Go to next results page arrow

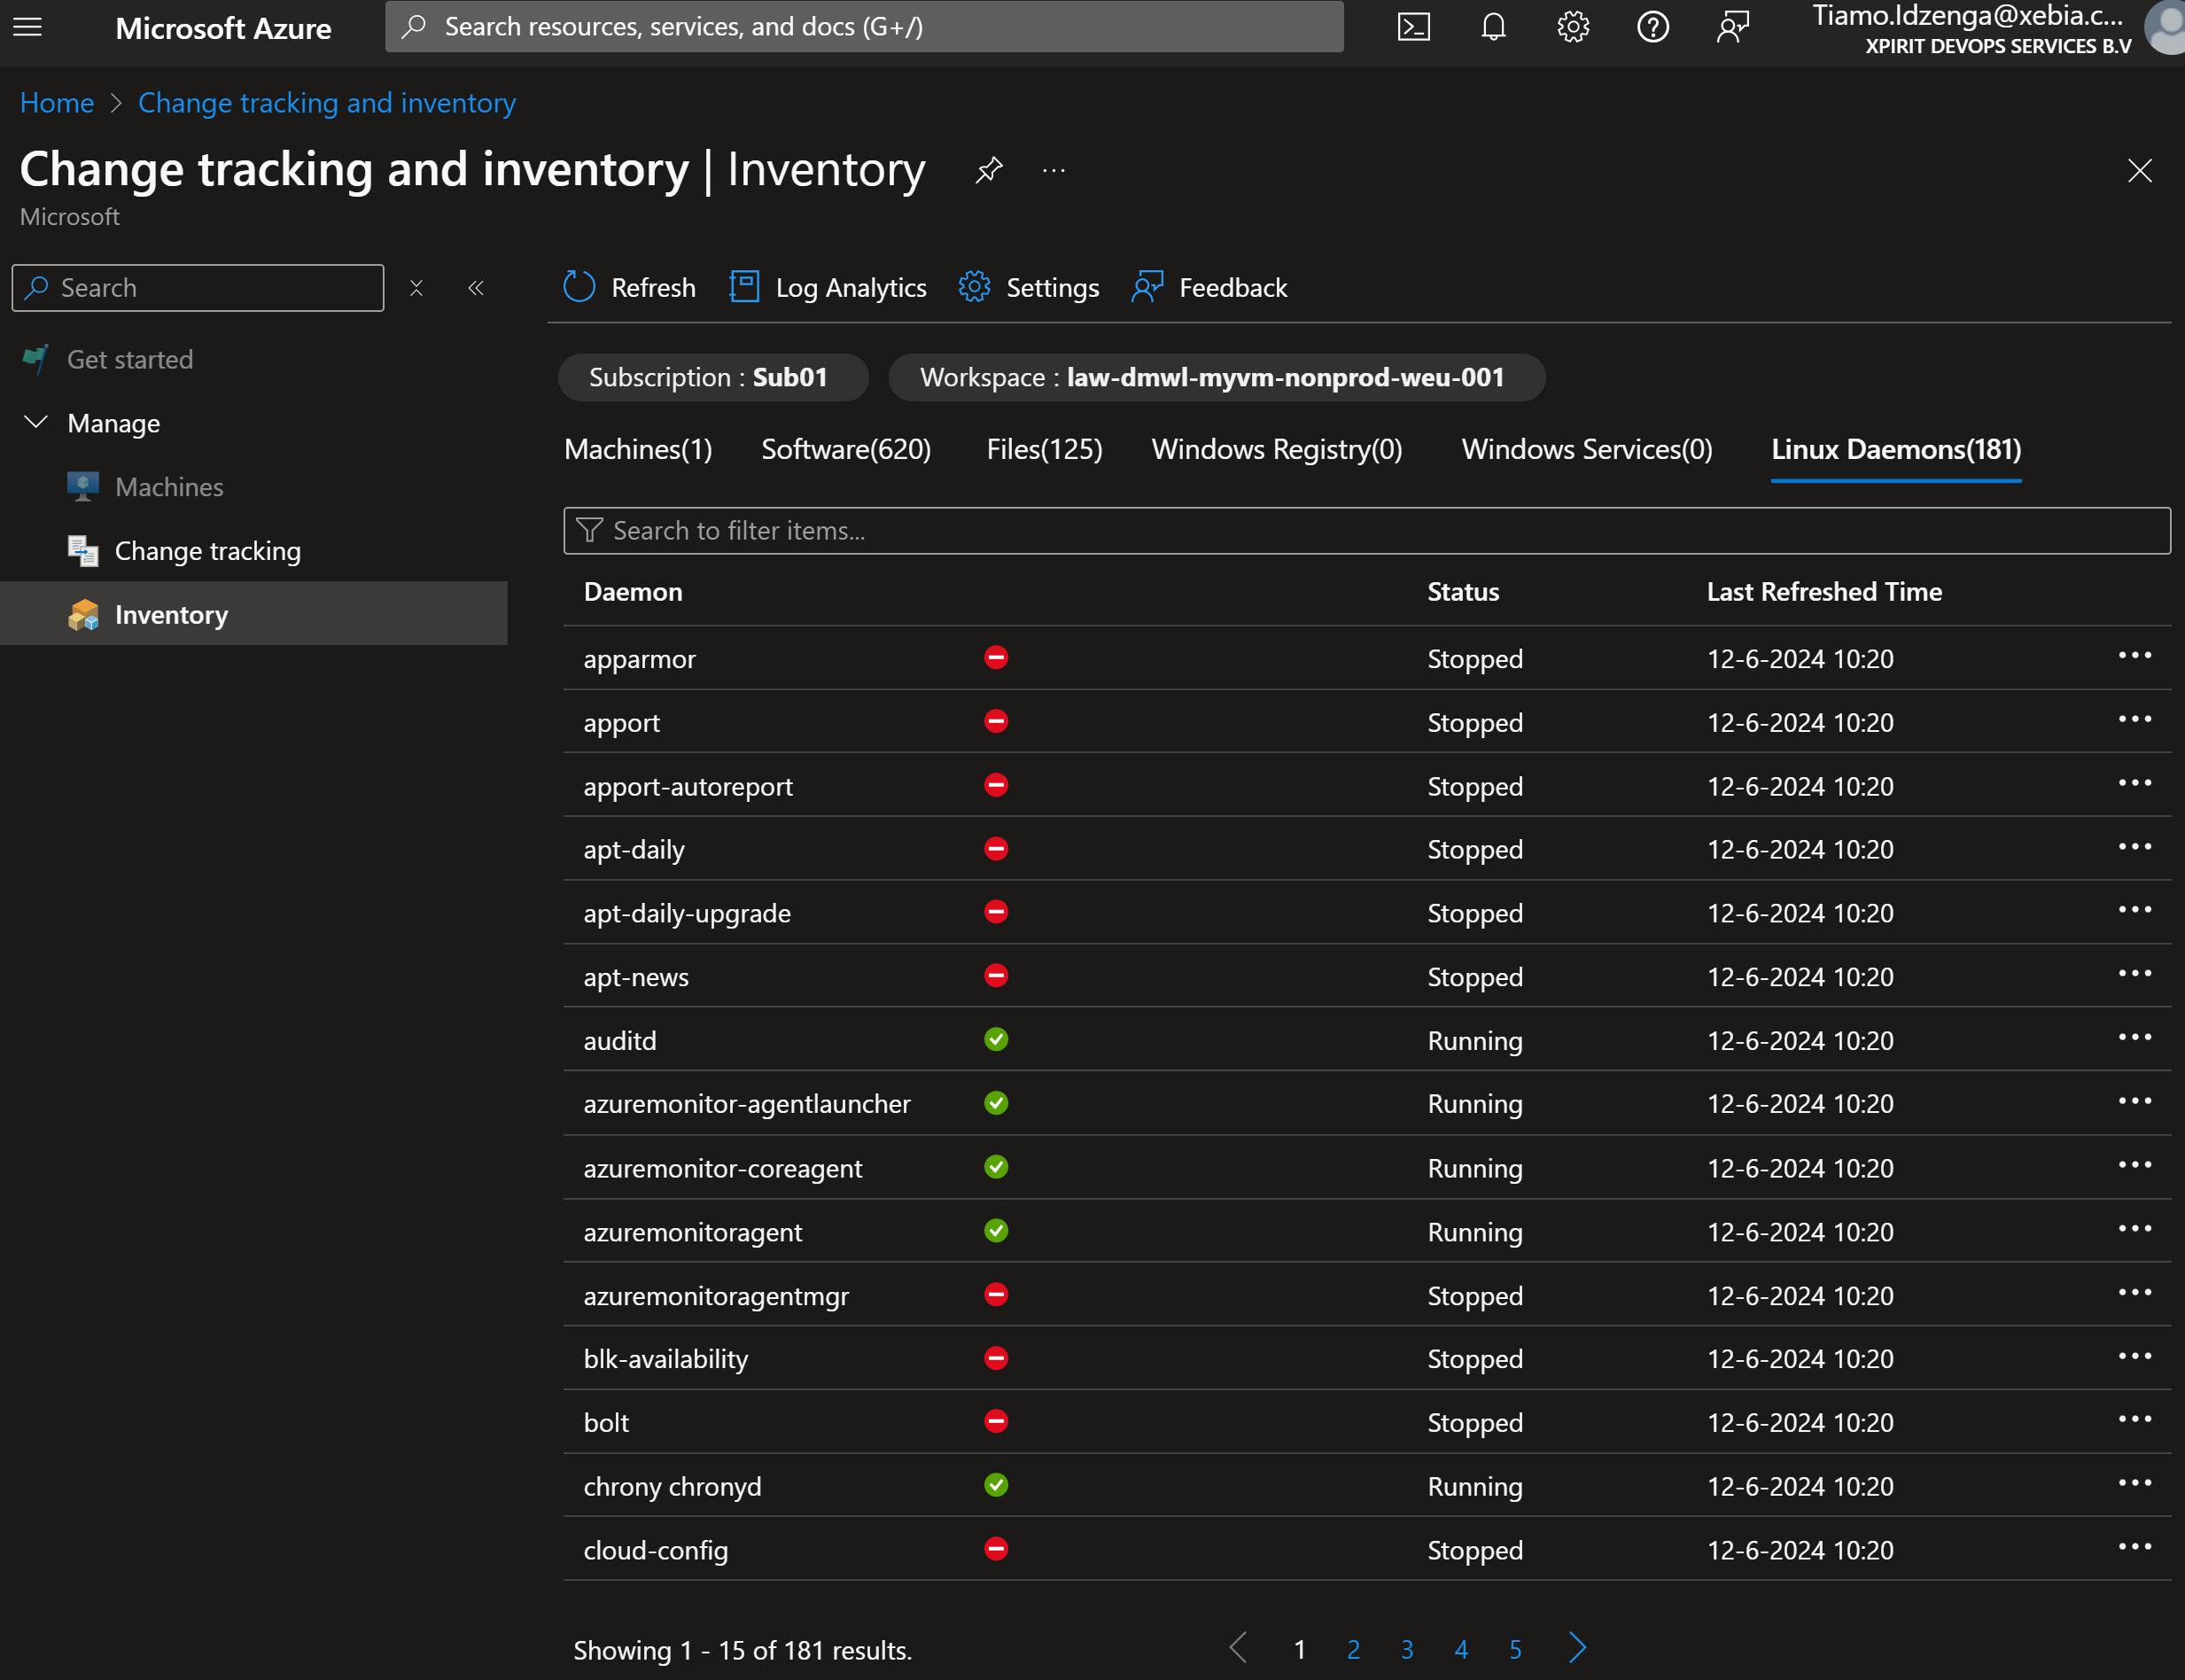(x=1577, y=1647)
